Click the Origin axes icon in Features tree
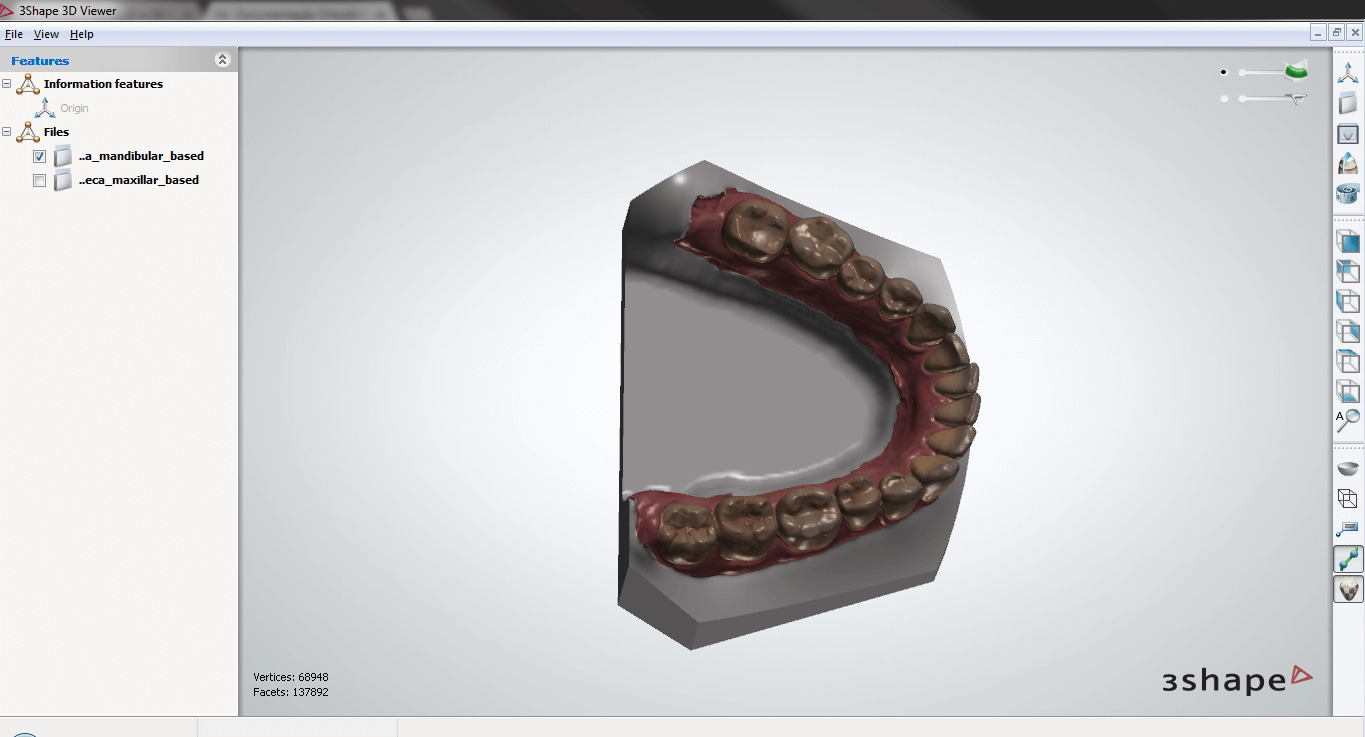Screen dimensions: 1365x737 point(46,108)
